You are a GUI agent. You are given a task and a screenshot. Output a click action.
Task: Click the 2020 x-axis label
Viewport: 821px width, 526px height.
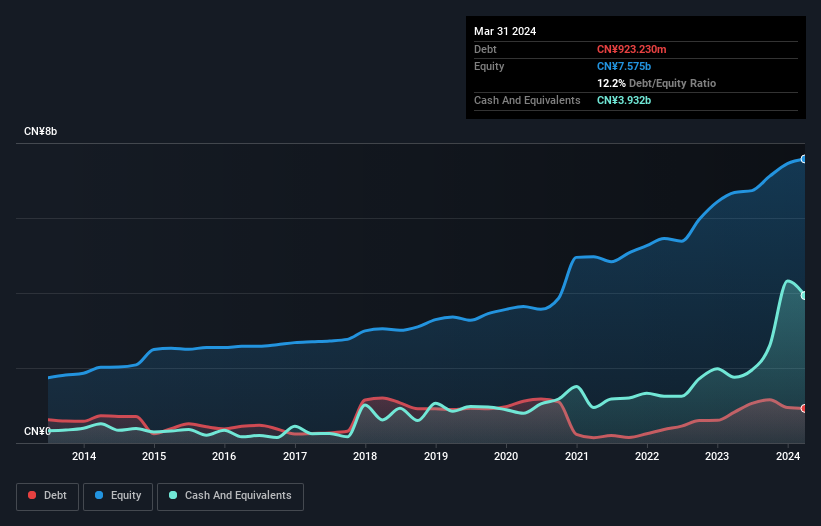(x=506, y=456)
